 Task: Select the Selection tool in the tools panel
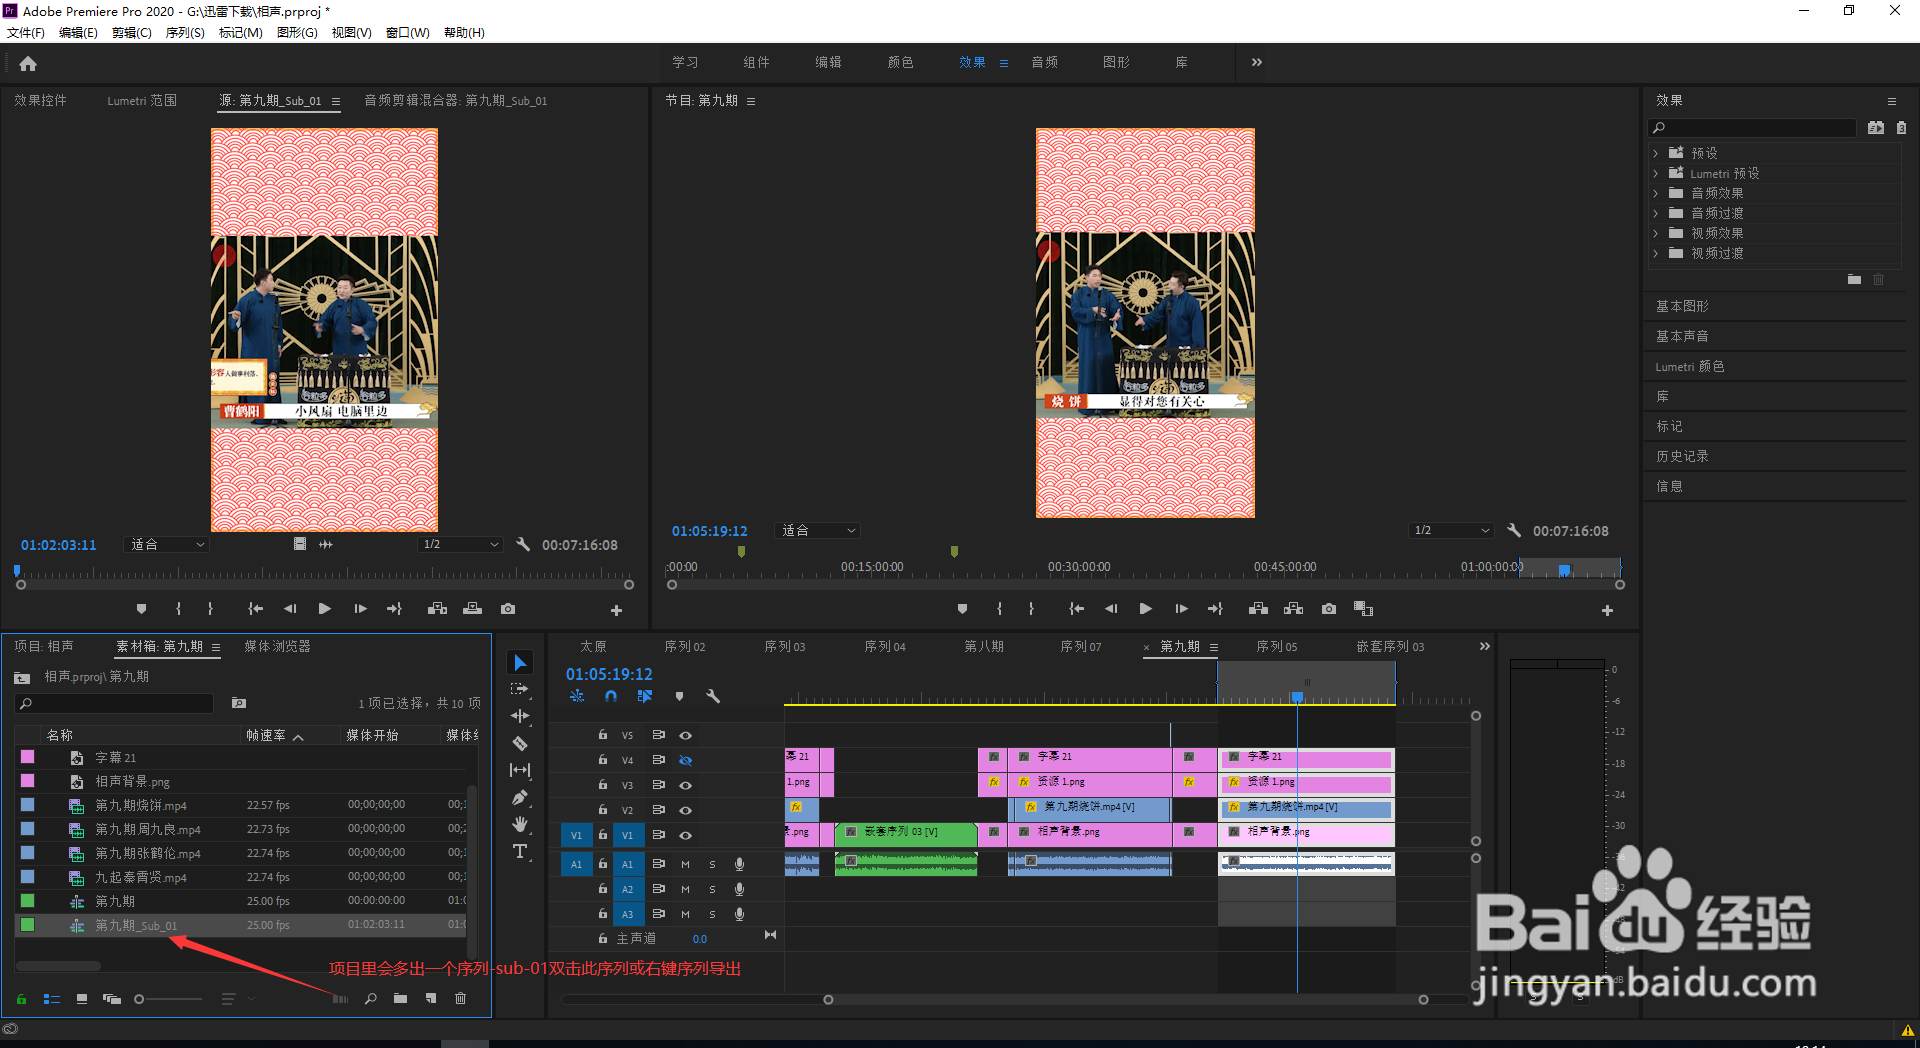[x=520, y=663]
